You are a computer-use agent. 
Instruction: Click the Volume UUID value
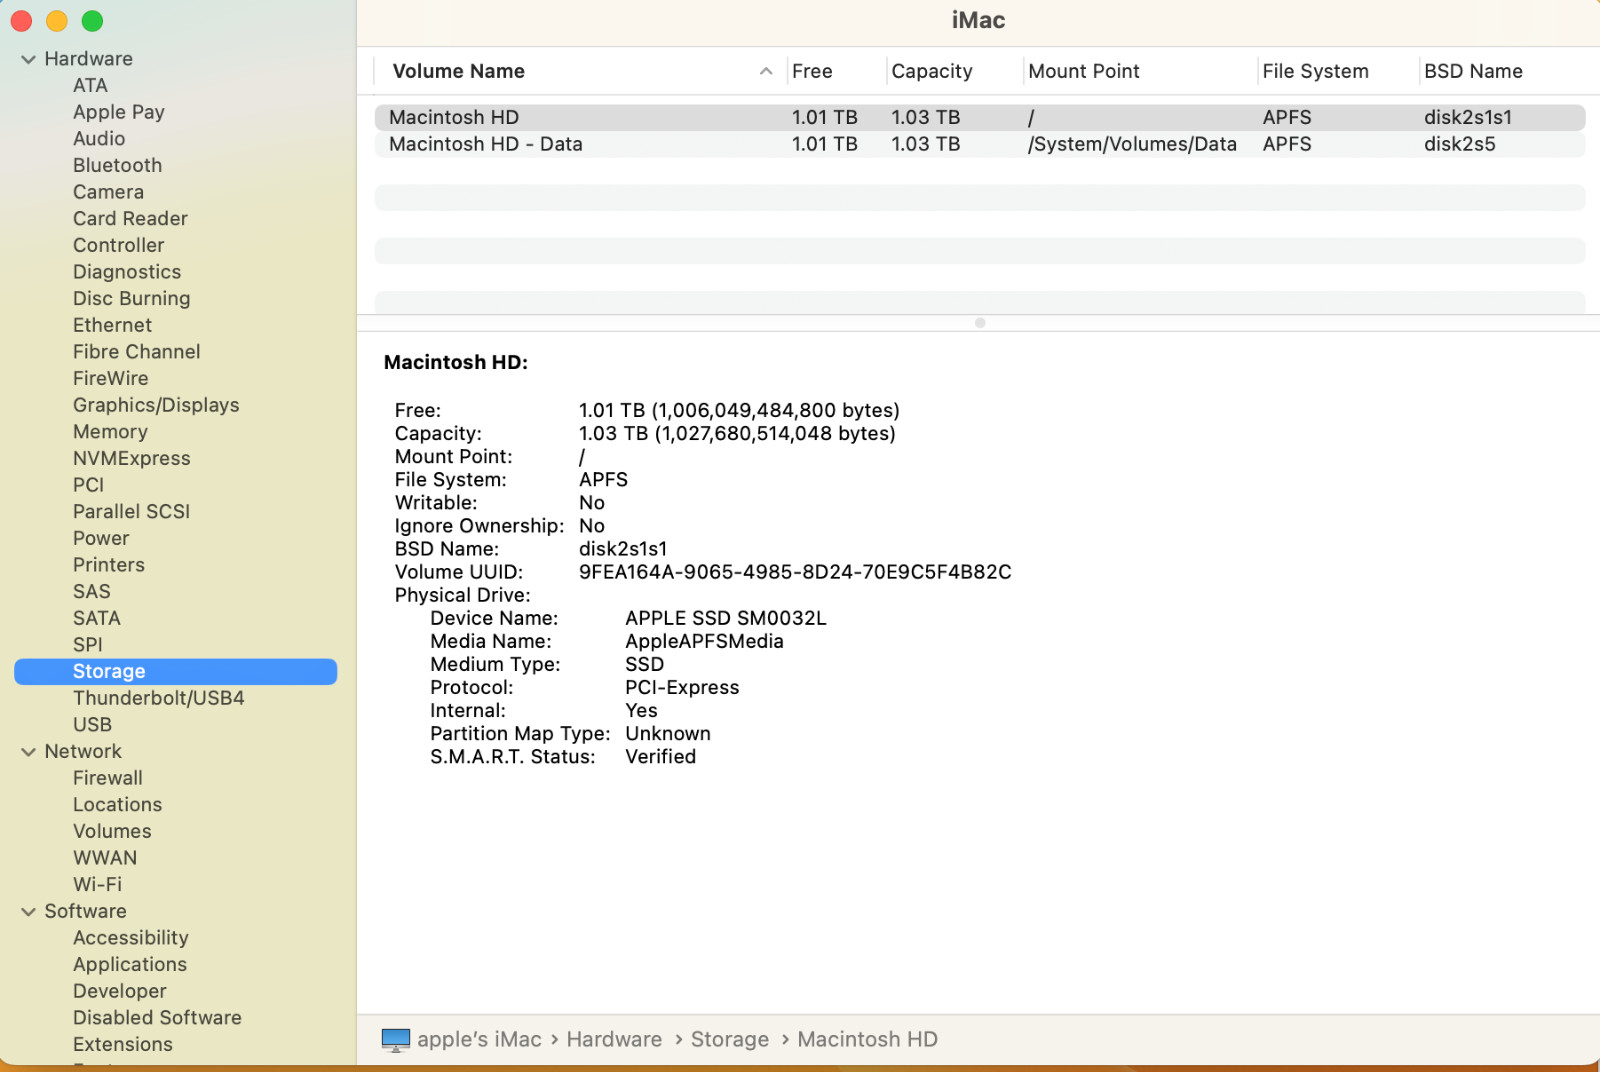pos(795,572)
